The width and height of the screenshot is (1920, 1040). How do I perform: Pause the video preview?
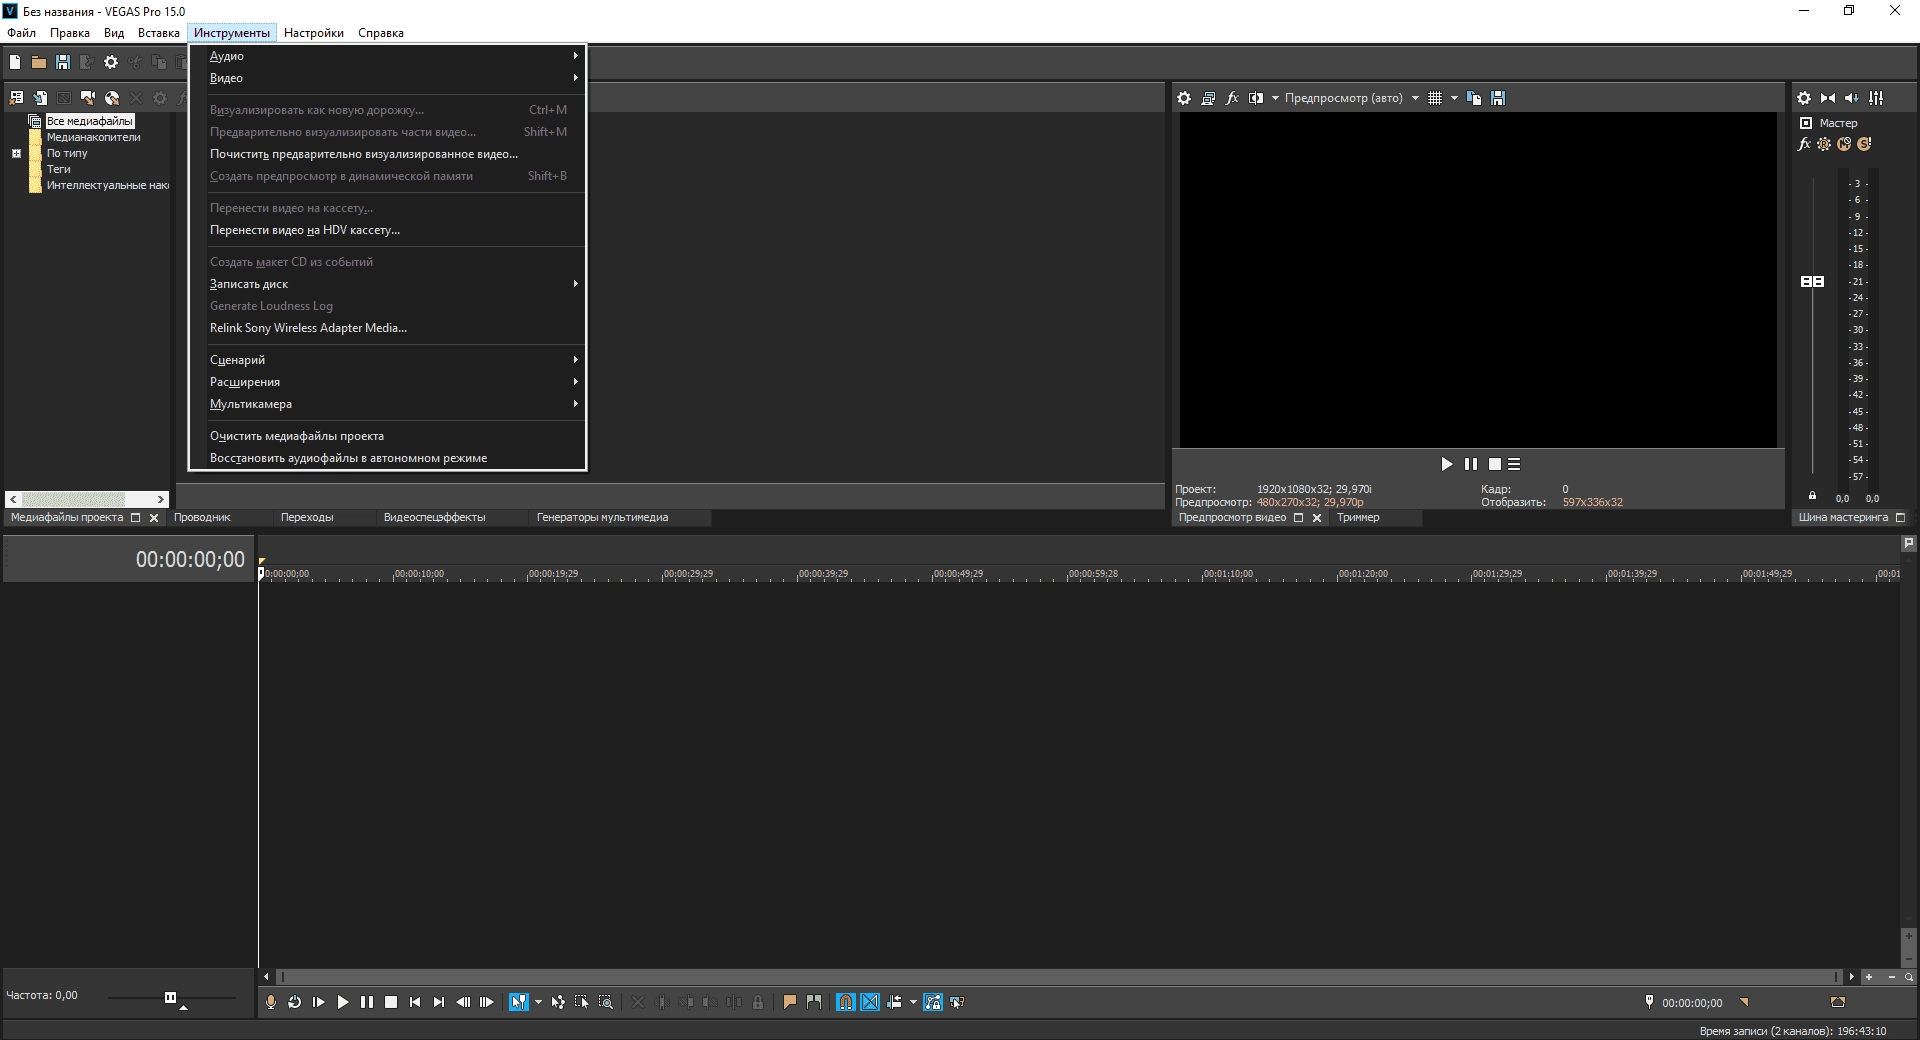1470,464
